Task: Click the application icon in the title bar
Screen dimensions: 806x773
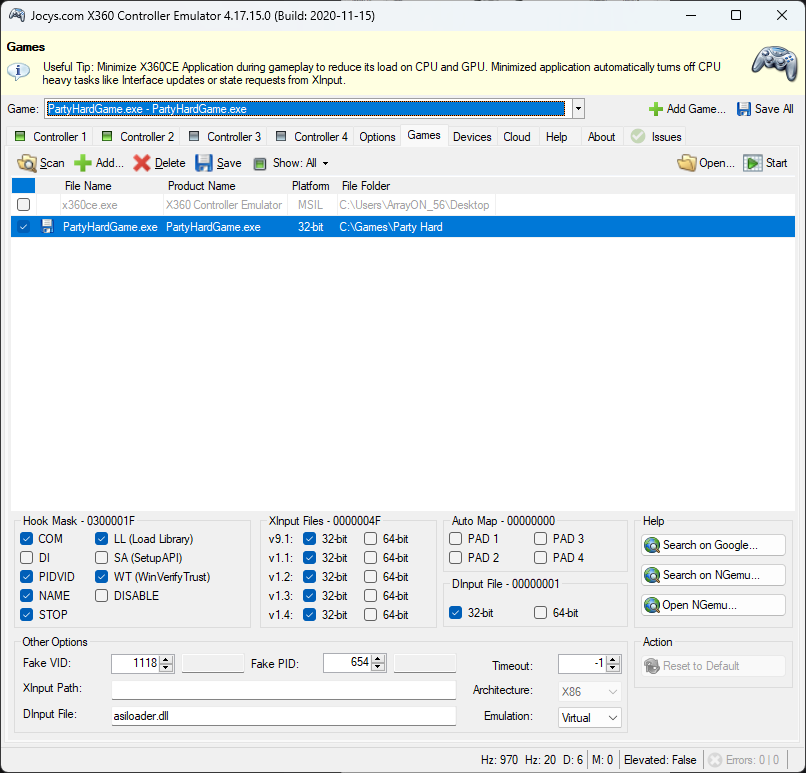Action: [17, 15]
